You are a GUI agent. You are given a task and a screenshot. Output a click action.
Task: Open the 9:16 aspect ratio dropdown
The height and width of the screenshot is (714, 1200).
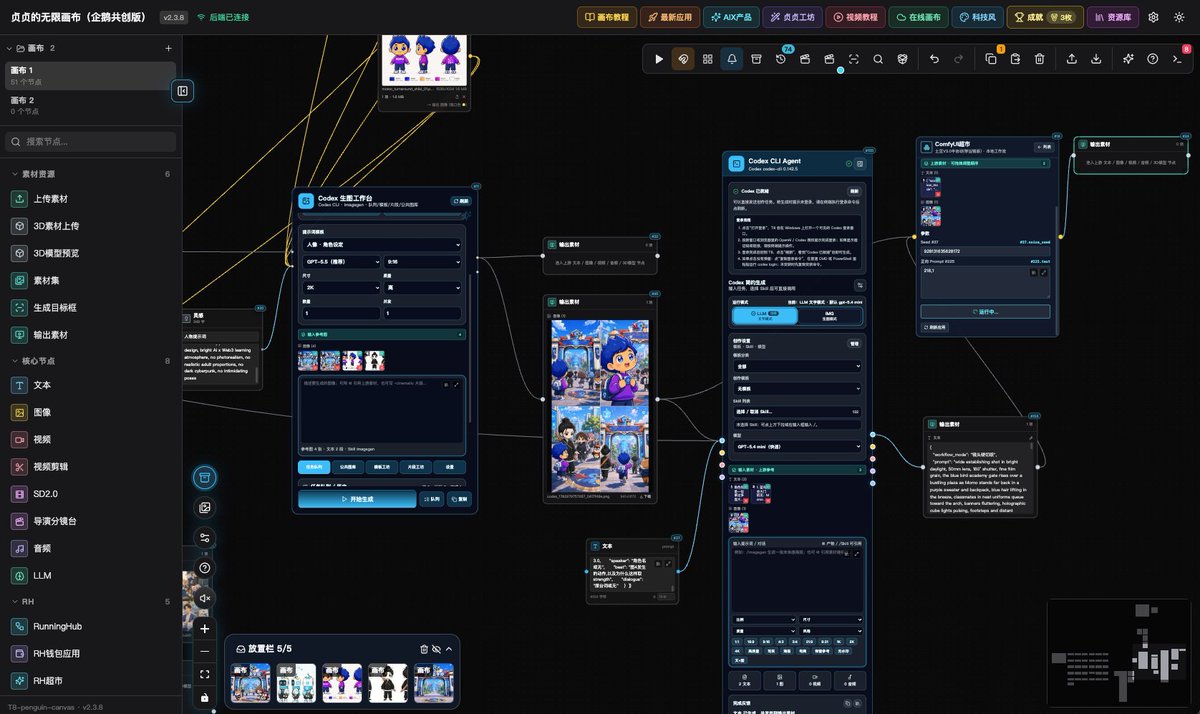click(x=423, y=262)
